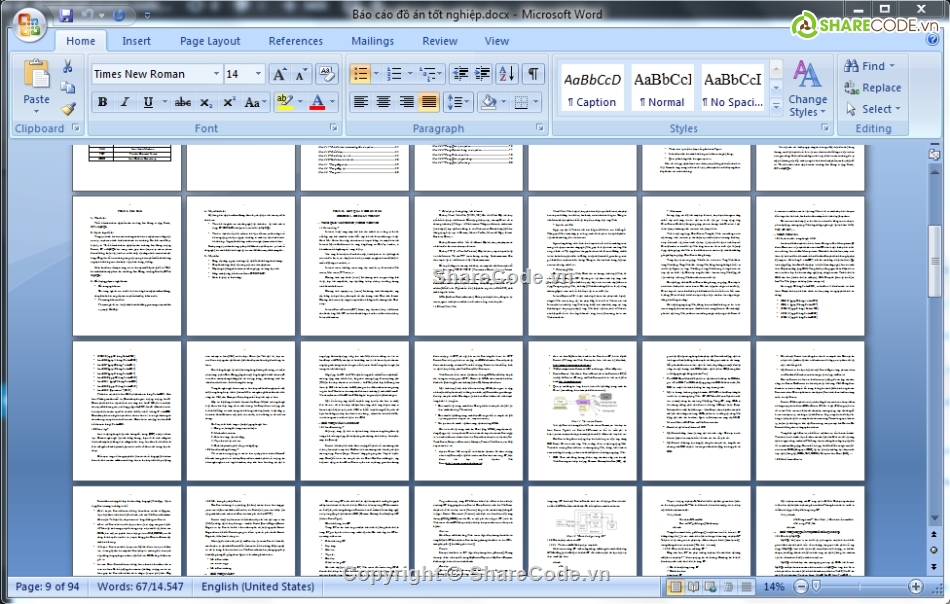This screenshot has height=604, width=950.
Task: Open the References tab
Action: coord(296,41)
